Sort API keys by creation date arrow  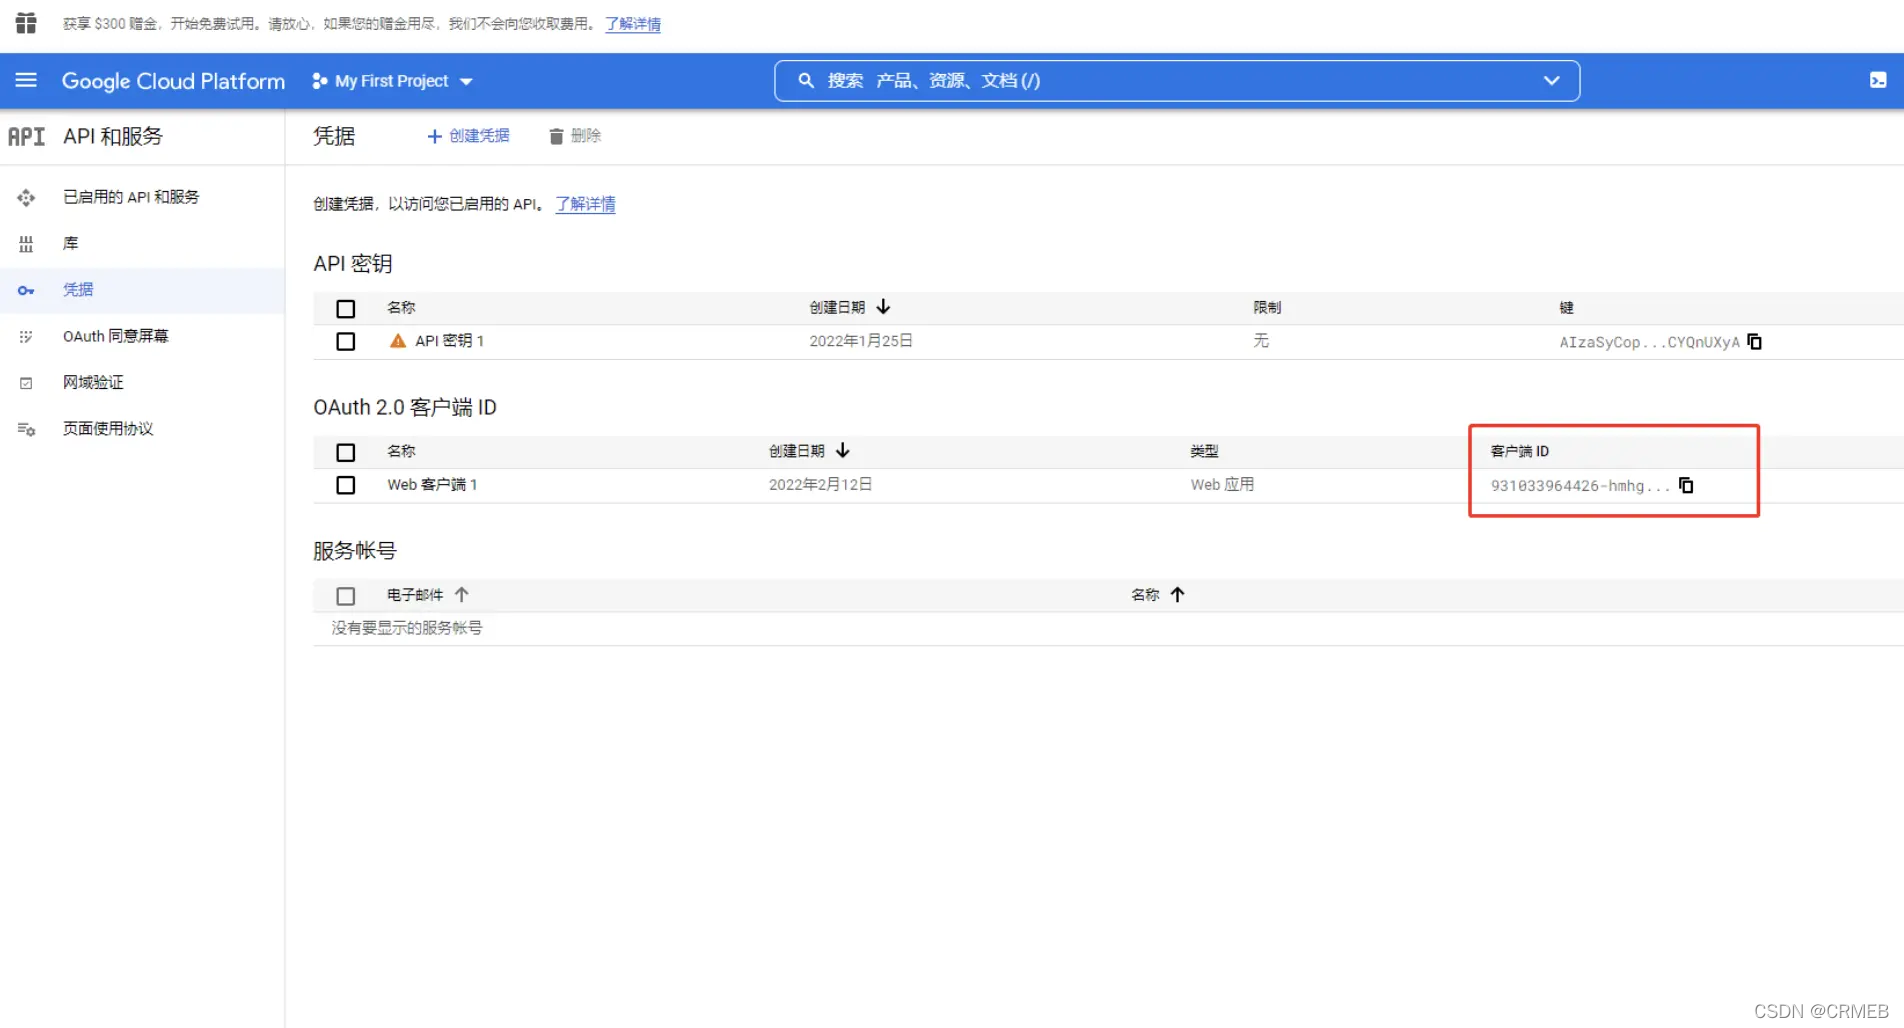coord(883,307)
